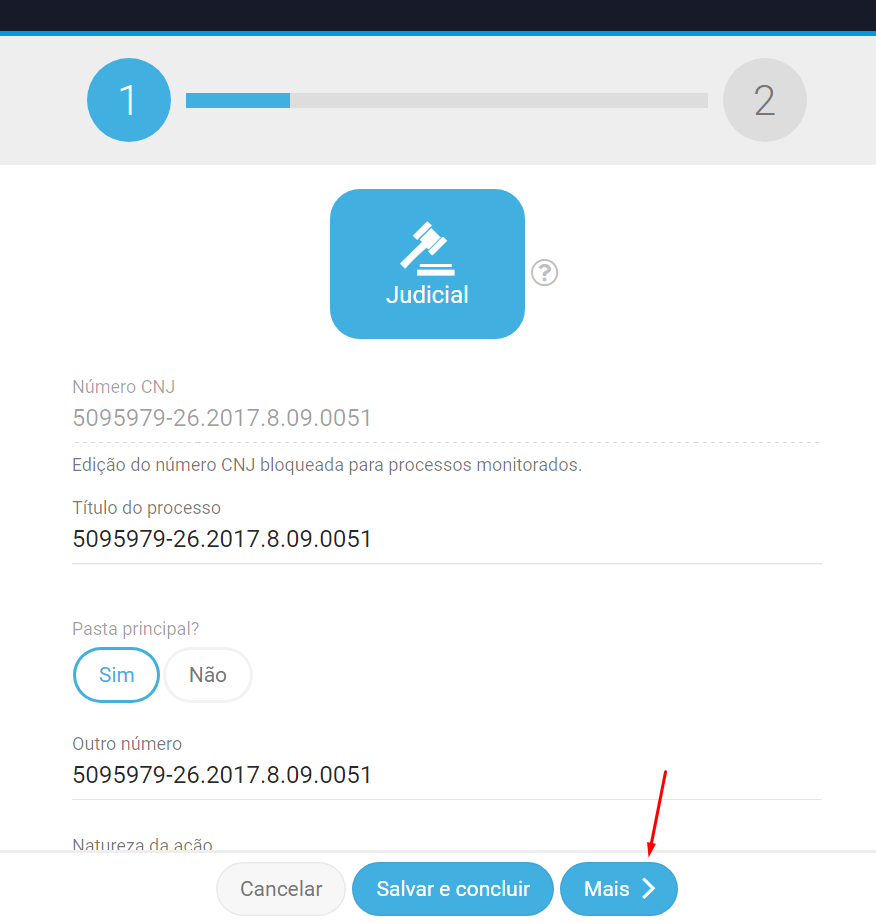Click the Natureza da ação label
Screen dimensions: 876x924
pyautogui.click(x=142, y=845)
